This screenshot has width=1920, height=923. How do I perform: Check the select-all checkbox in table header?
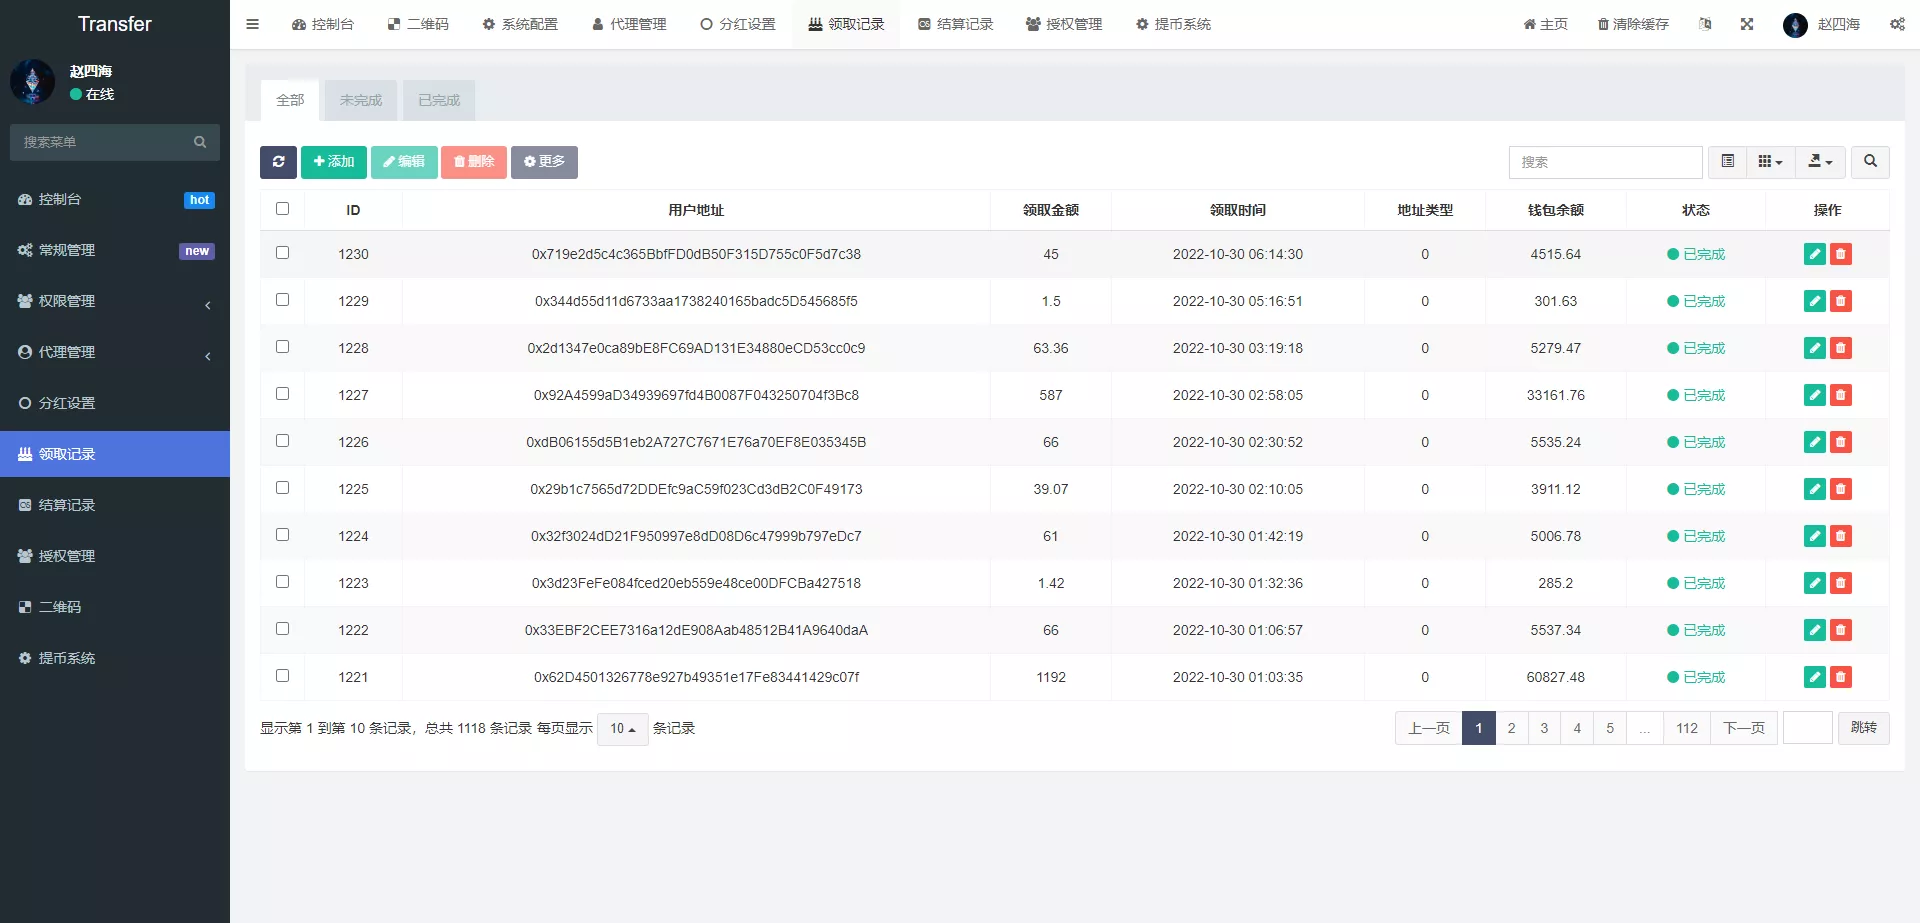(282, 209)
